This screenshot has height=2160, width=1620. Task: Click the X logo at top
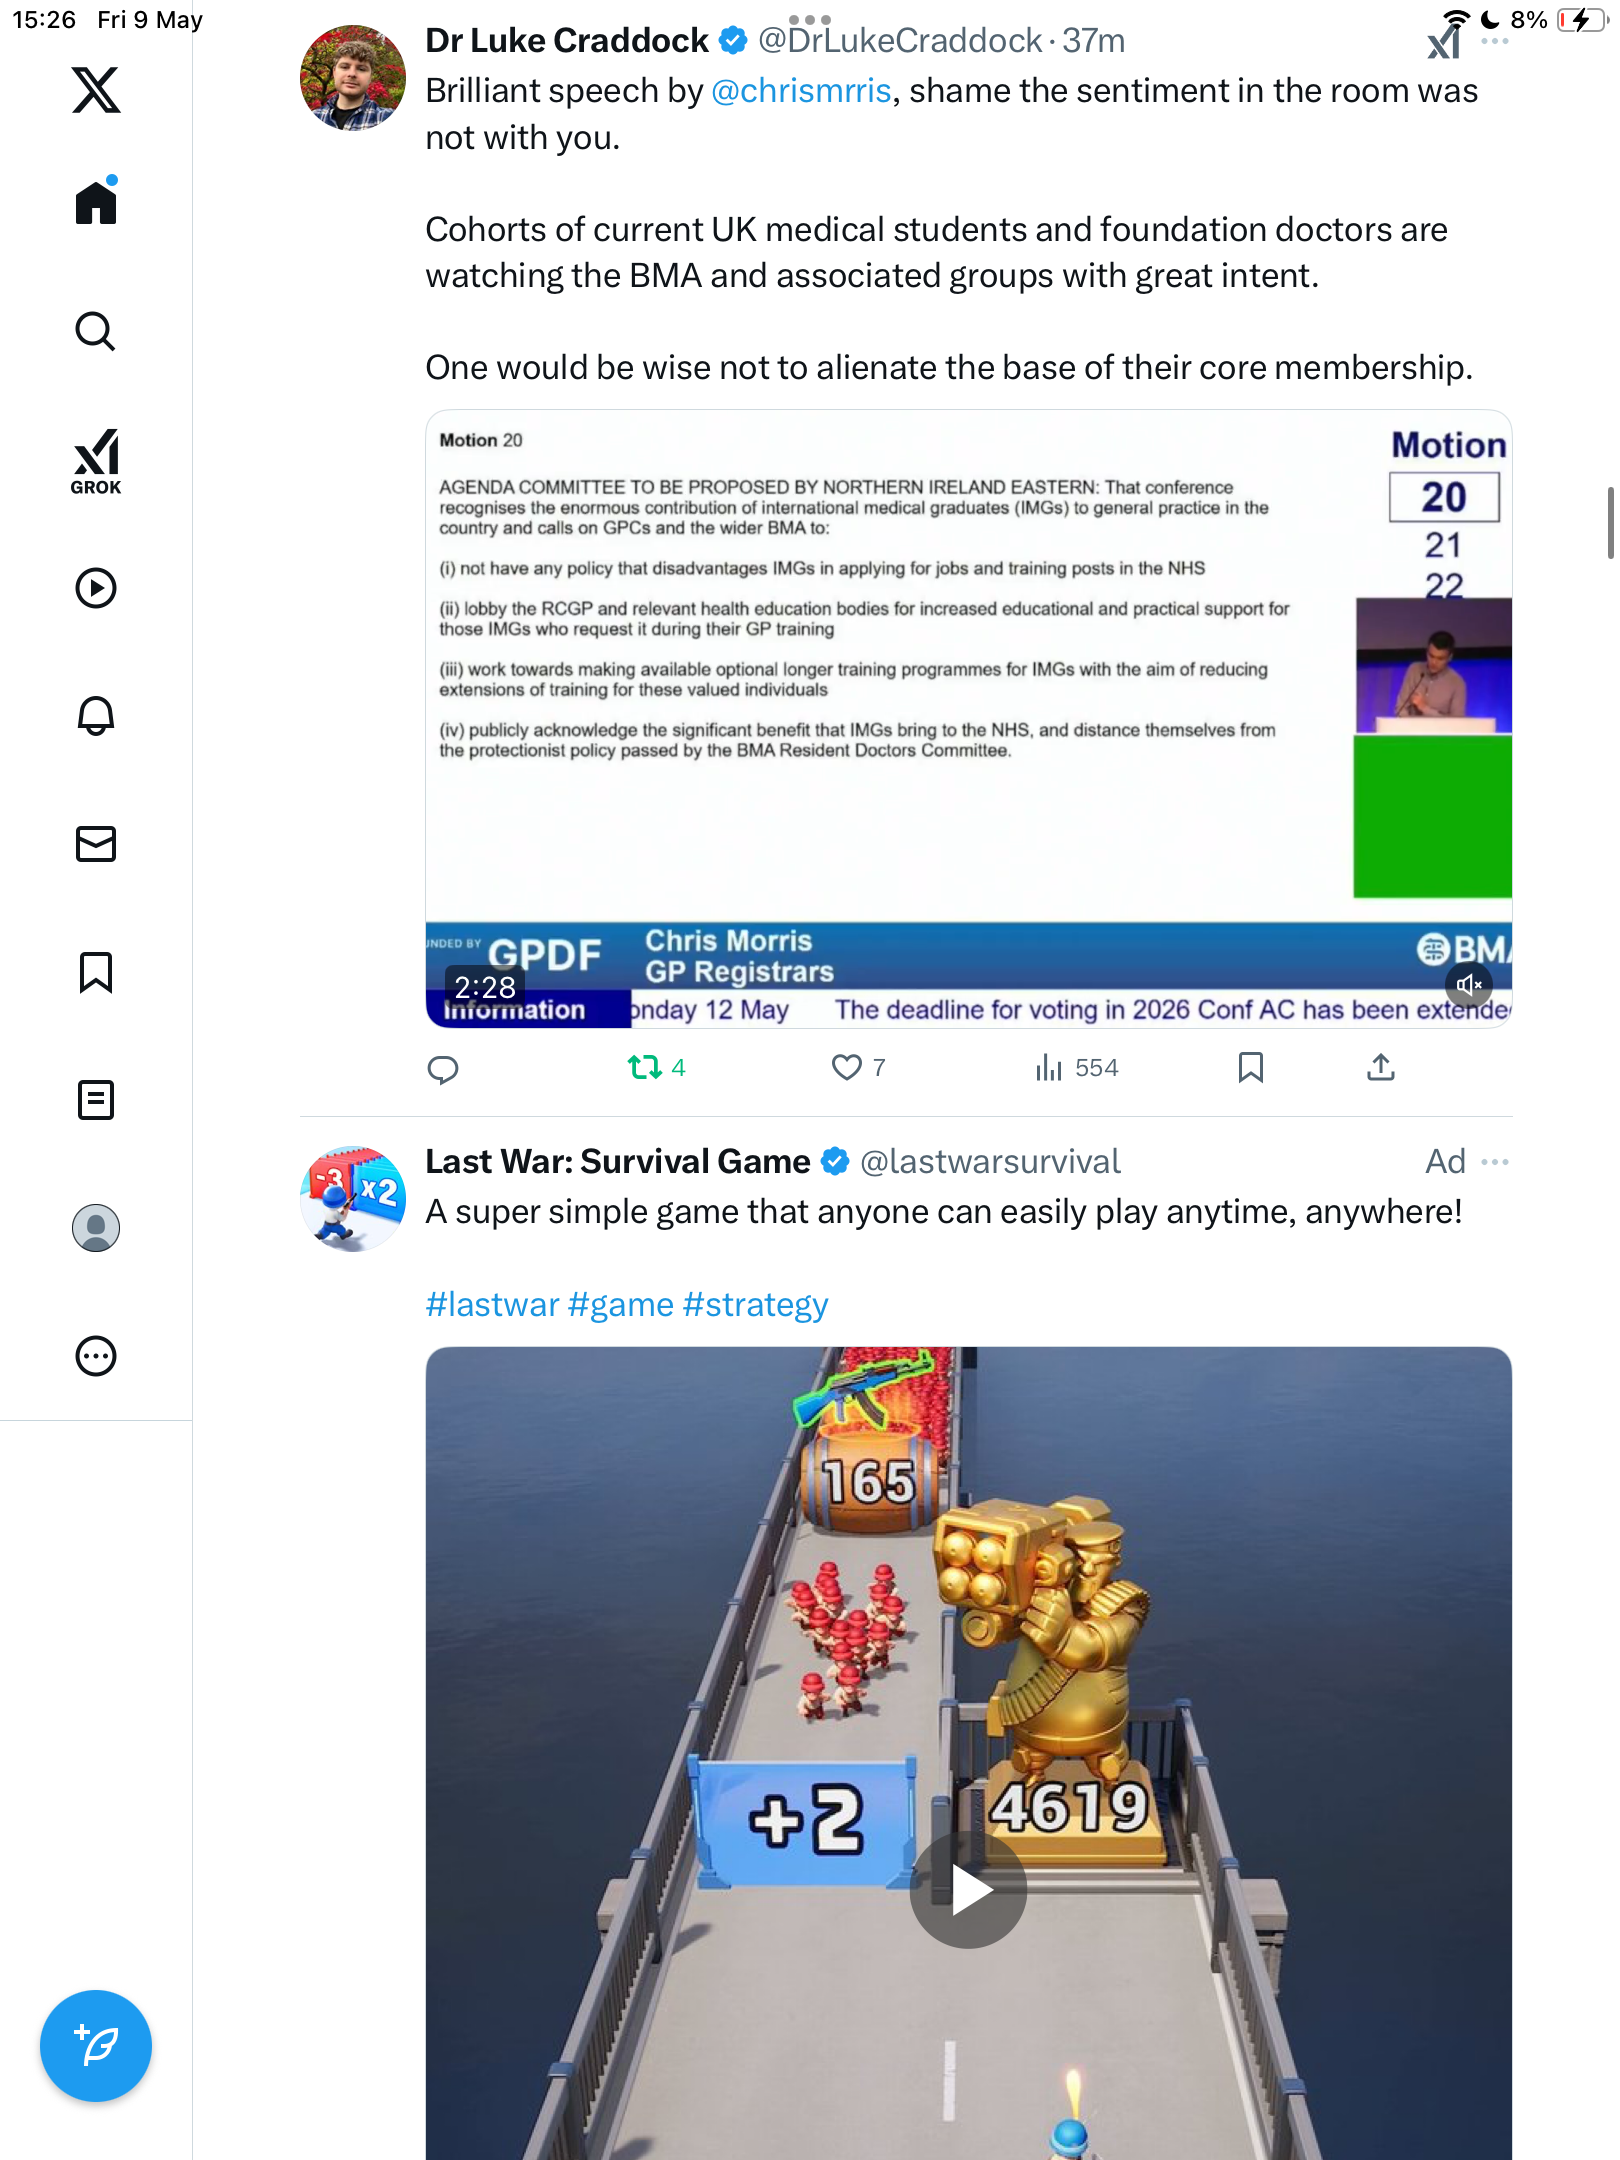coord(96,90)
